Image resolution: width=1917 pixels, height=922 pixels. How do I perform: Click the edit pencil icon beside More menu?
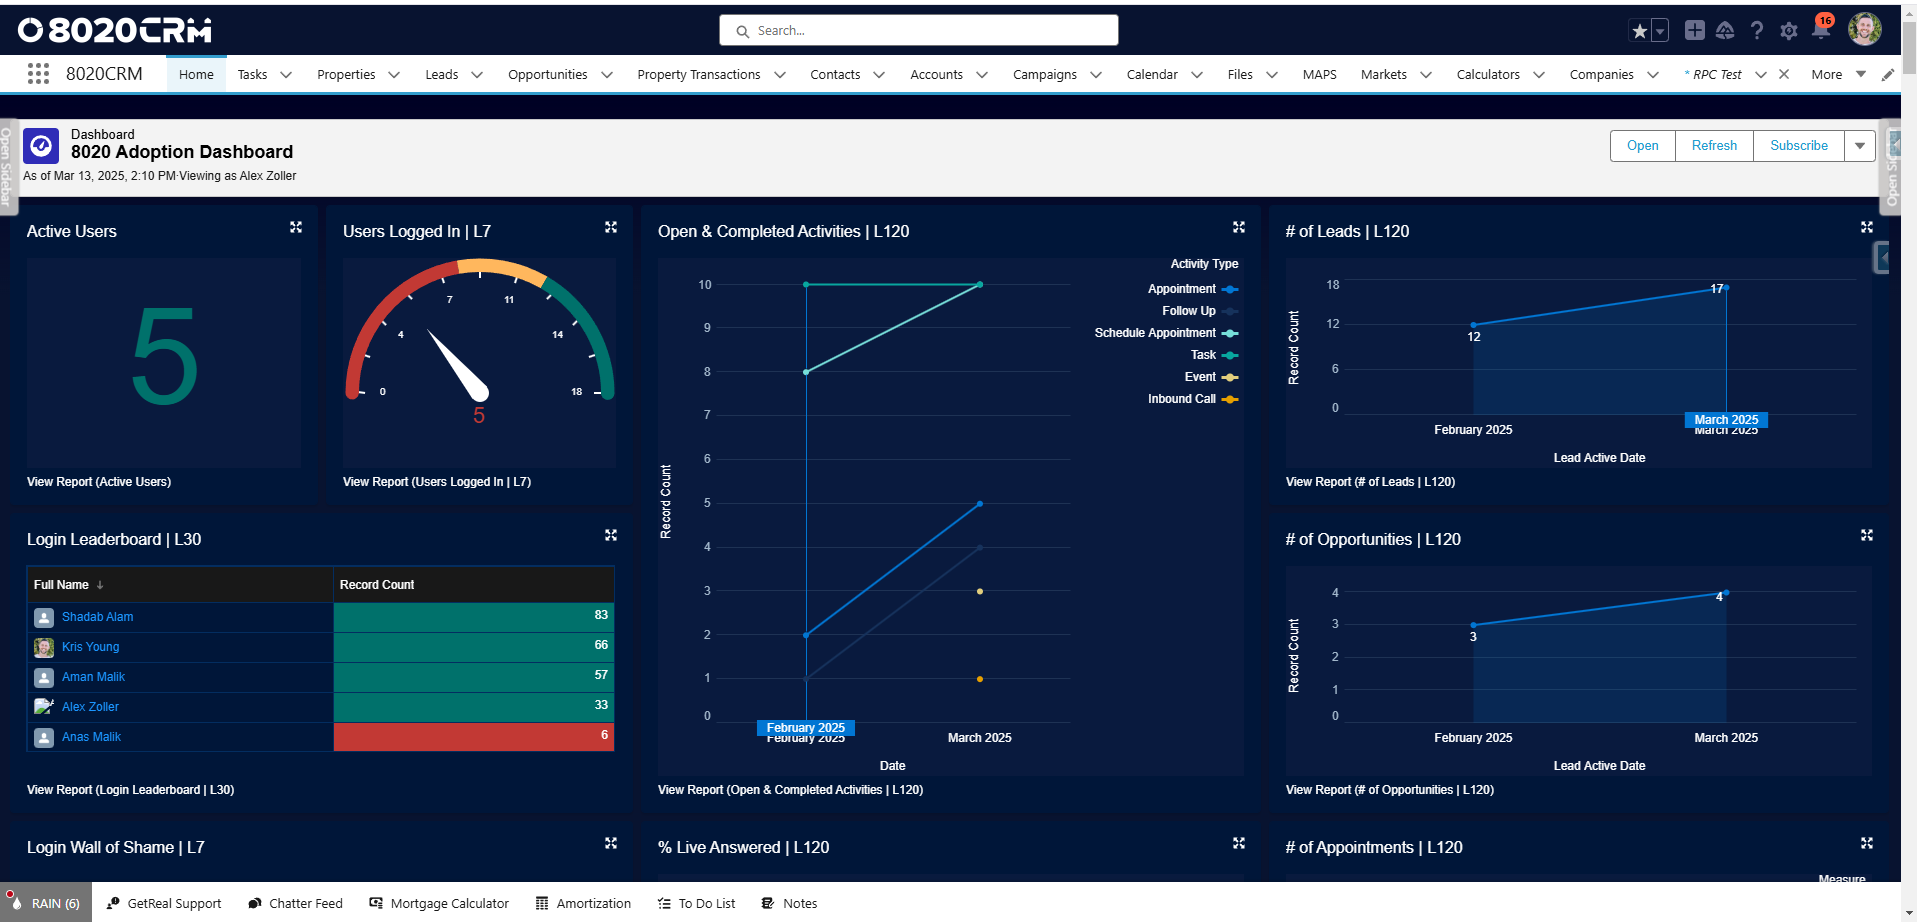pyautogui.click(x=1888, y=73)
